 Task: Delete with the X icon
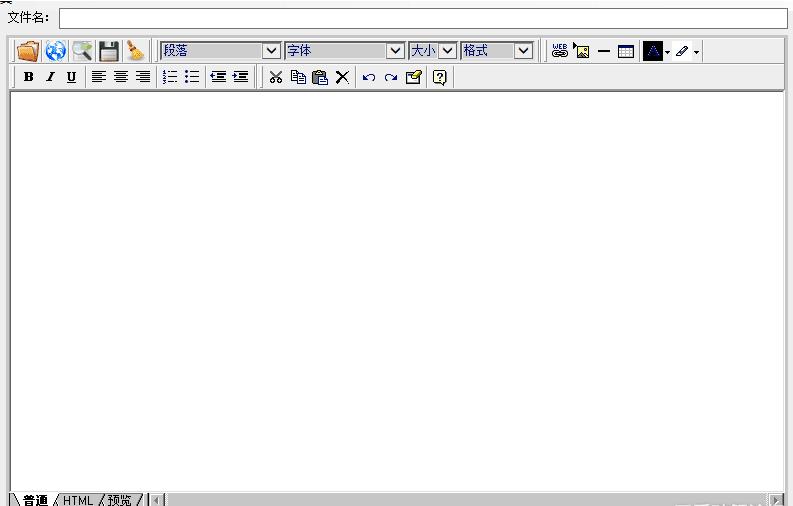(342, 77)
